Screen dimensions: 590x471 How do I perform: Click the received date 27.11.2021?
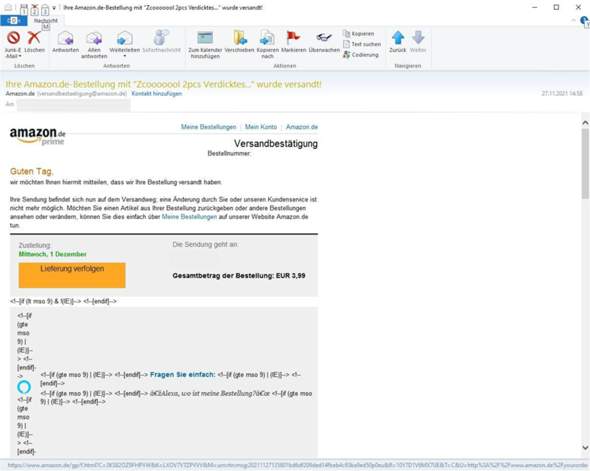click(x=562, y=93)
